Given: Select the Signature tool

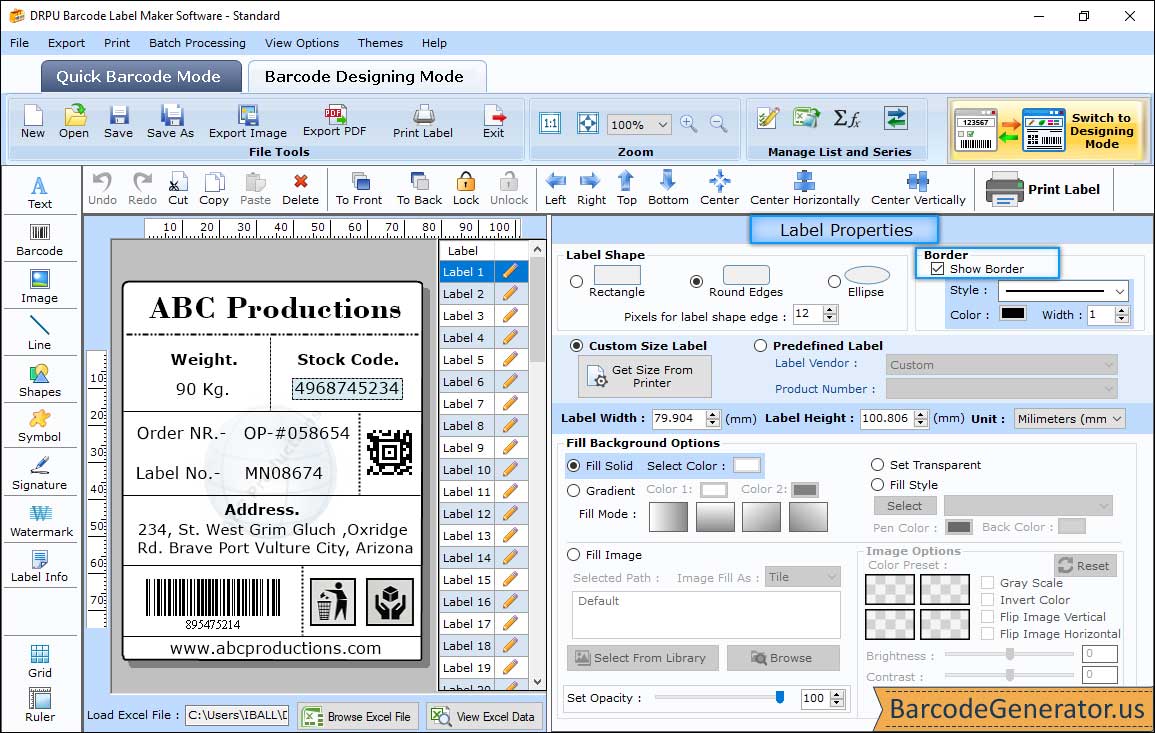Looking at the screenshot, I should (x=40, y=474).
